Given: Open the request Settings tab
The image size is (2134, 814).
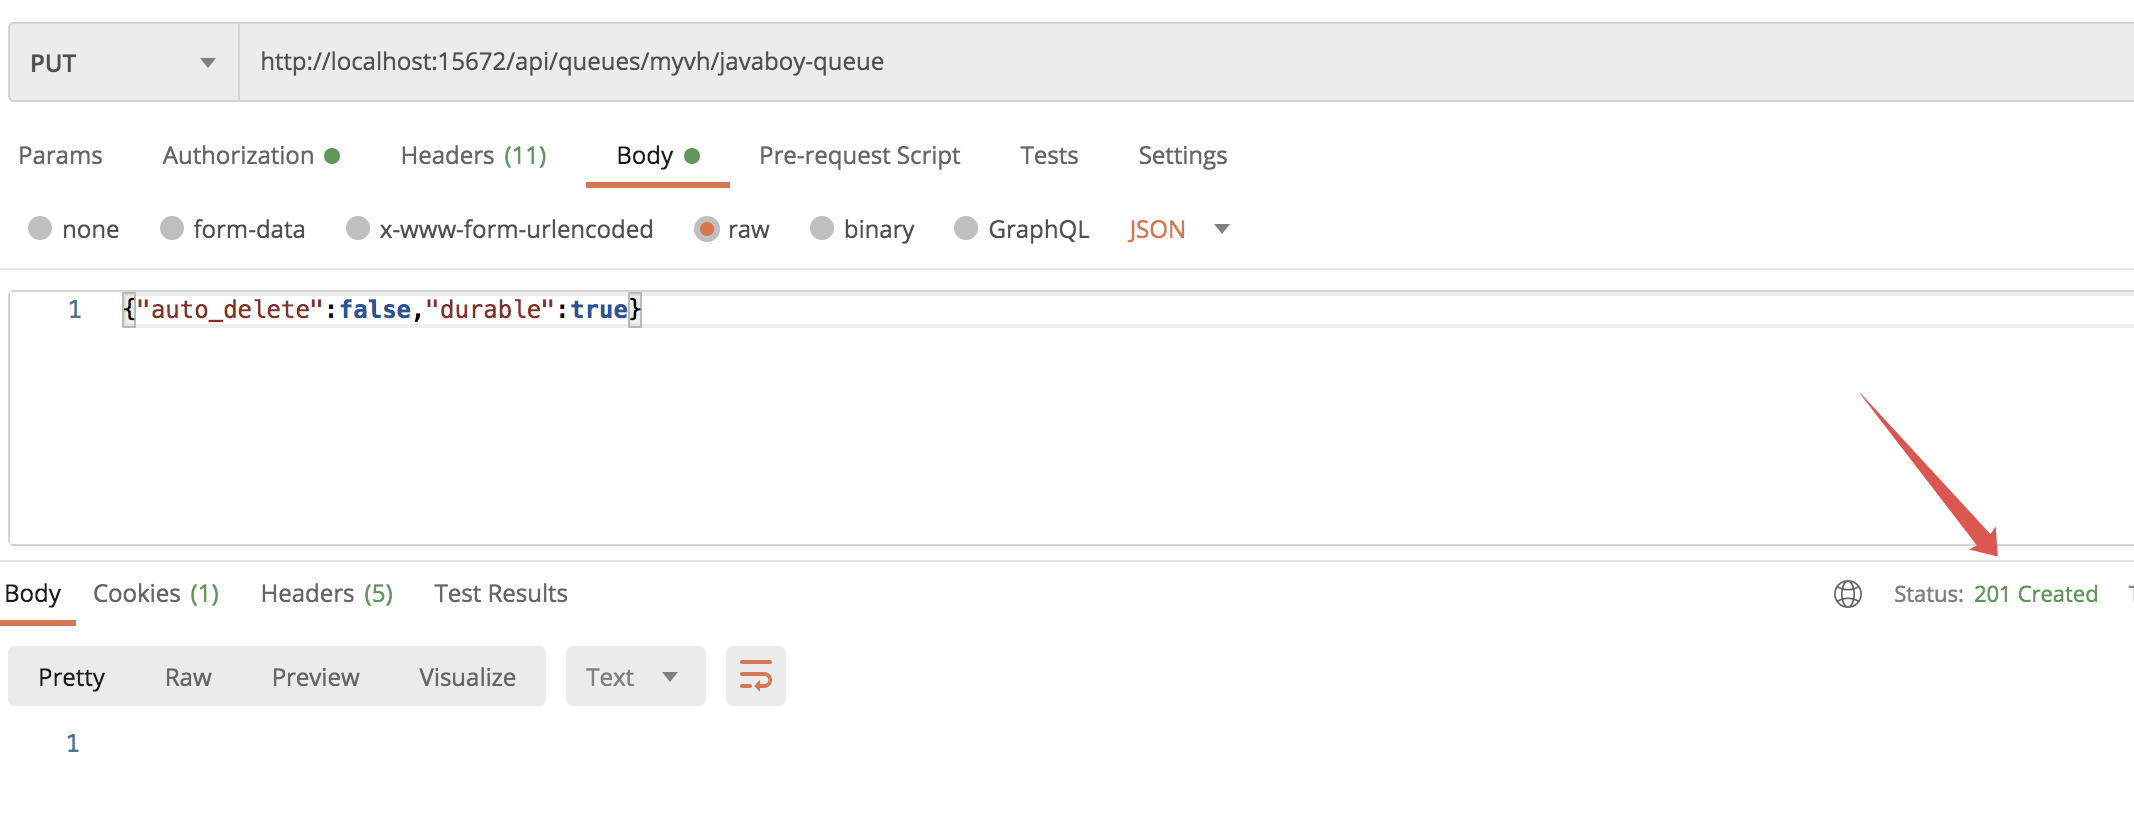Looking at the screenshot, I should (1182, 156).
